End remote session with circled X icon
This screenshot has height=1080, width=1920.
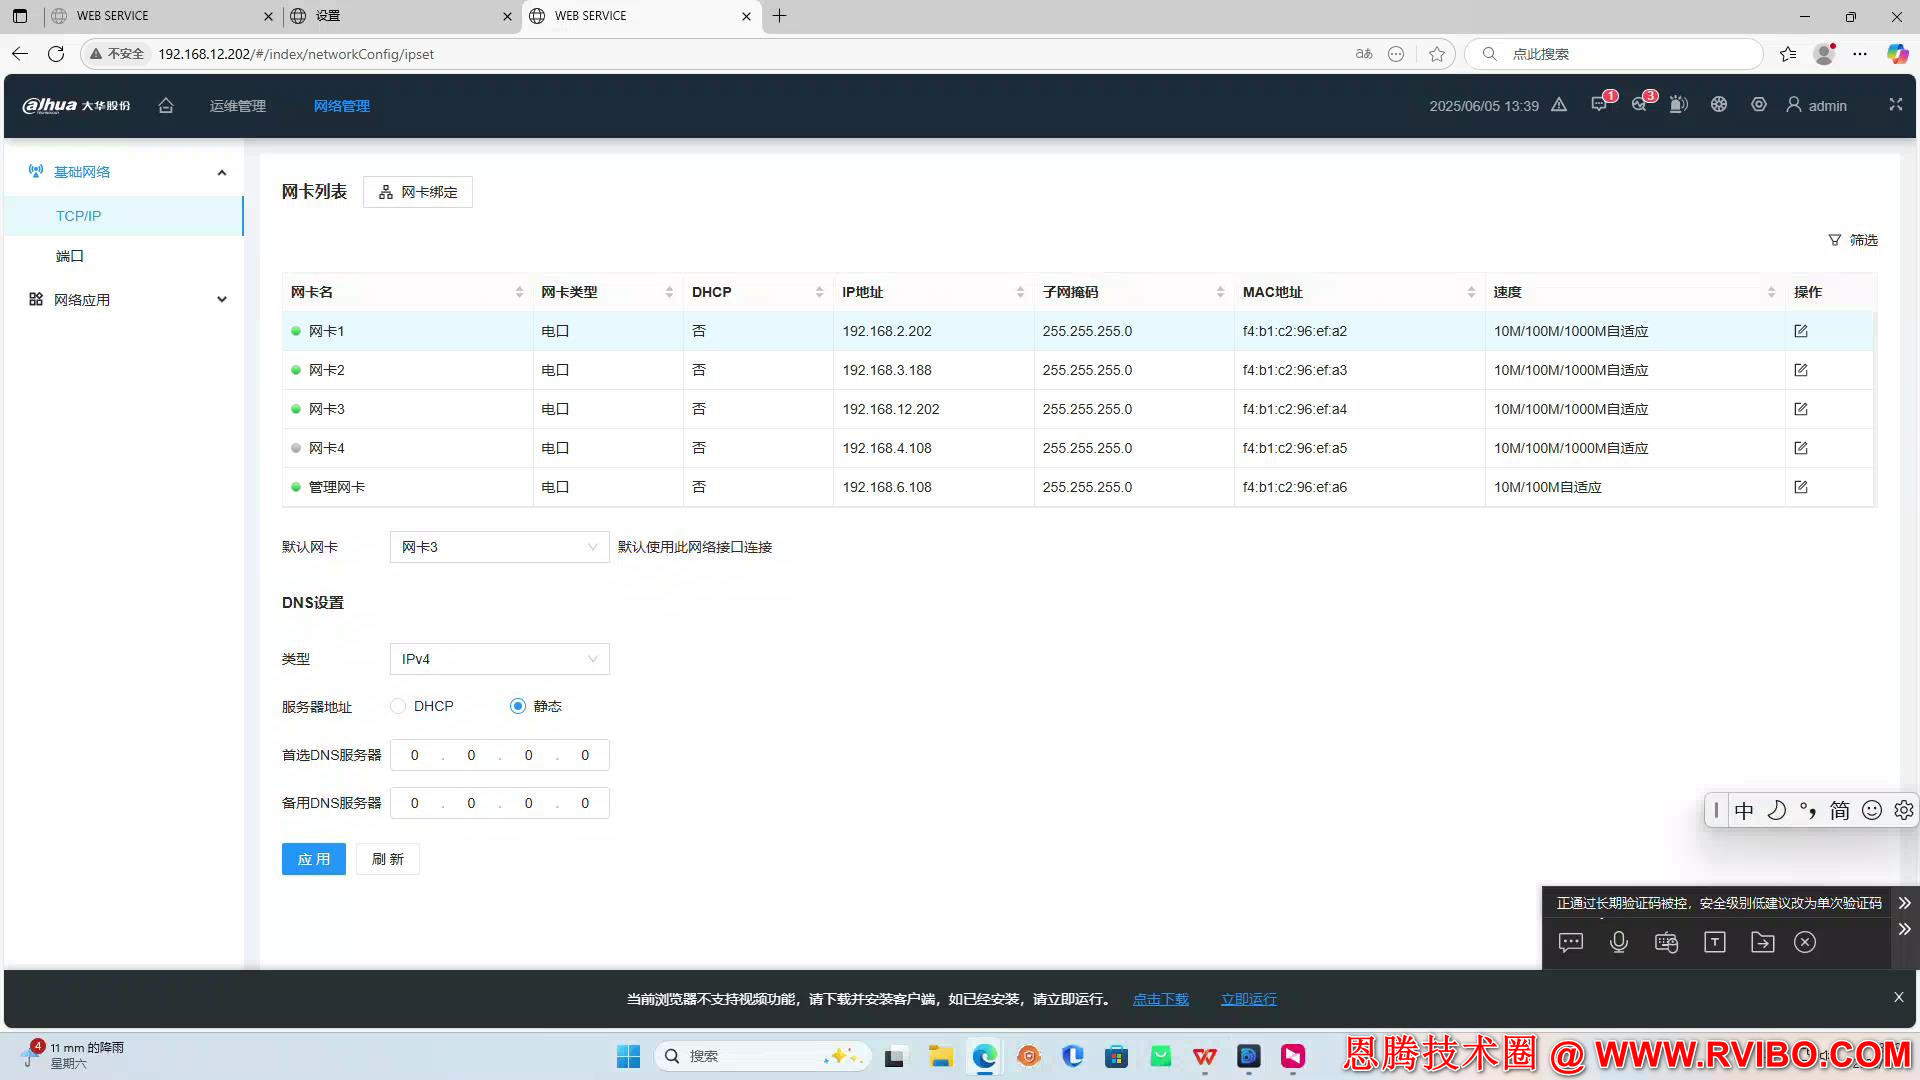1805,942
